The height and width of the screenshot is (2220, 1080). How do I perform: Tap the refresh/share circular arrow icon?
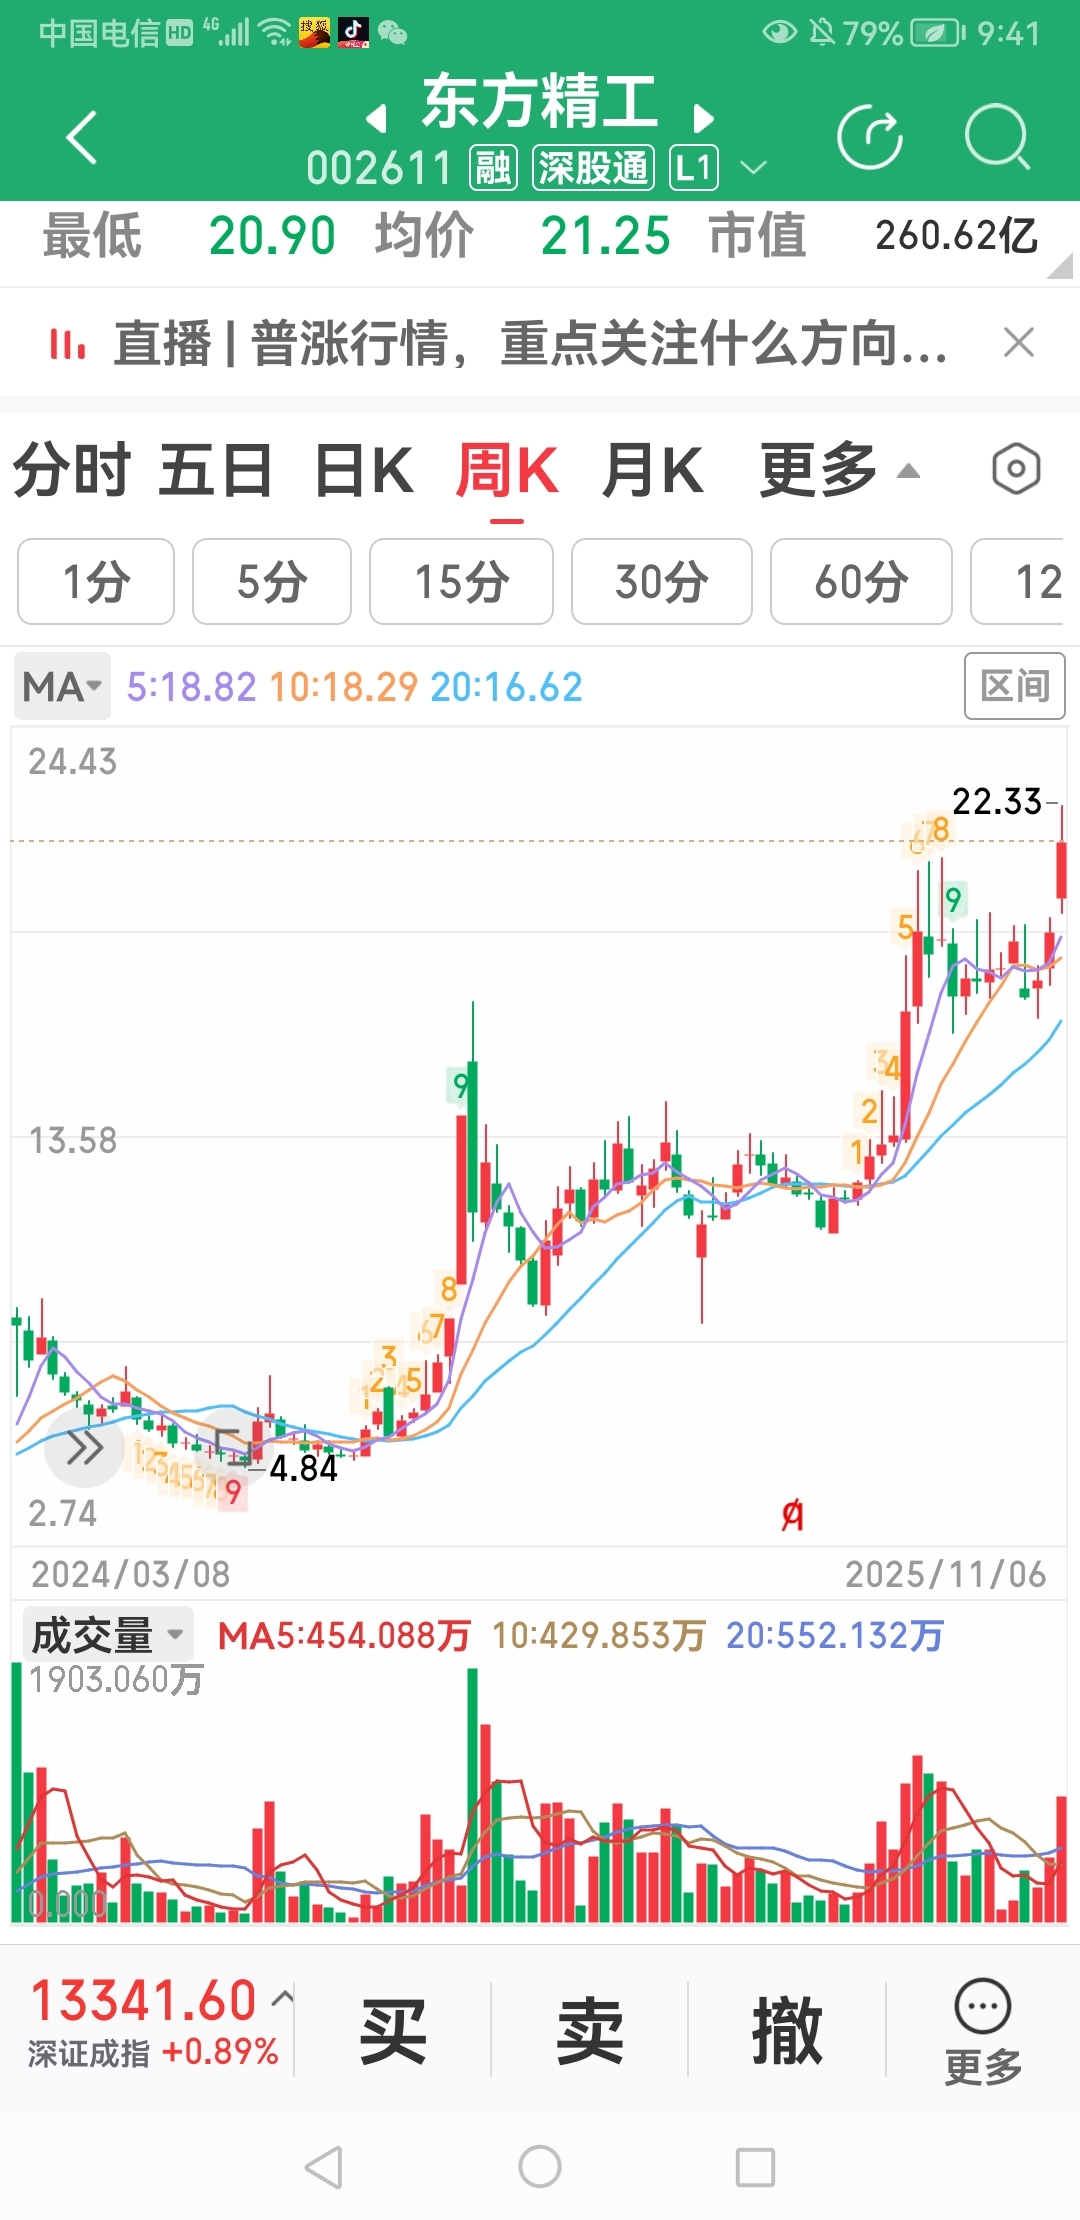[x=870, y=137]
